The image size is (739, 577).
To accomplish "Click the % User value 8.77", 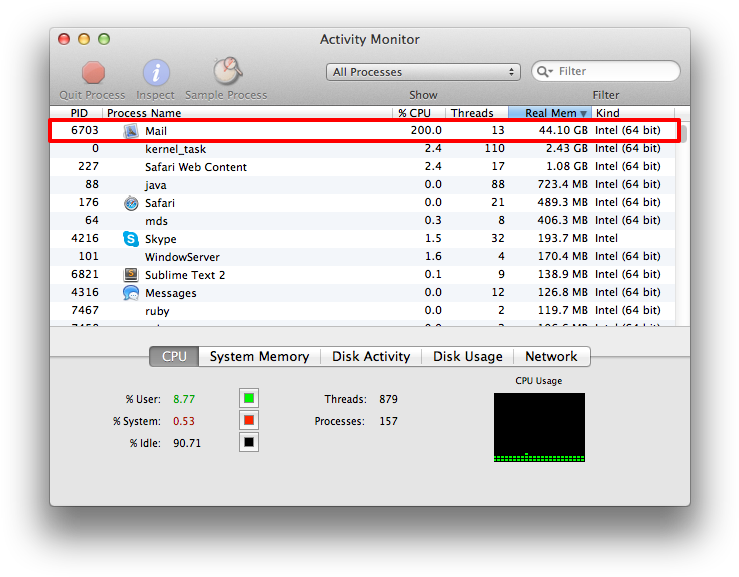I will pyautogui.click(x=184, y=399).
